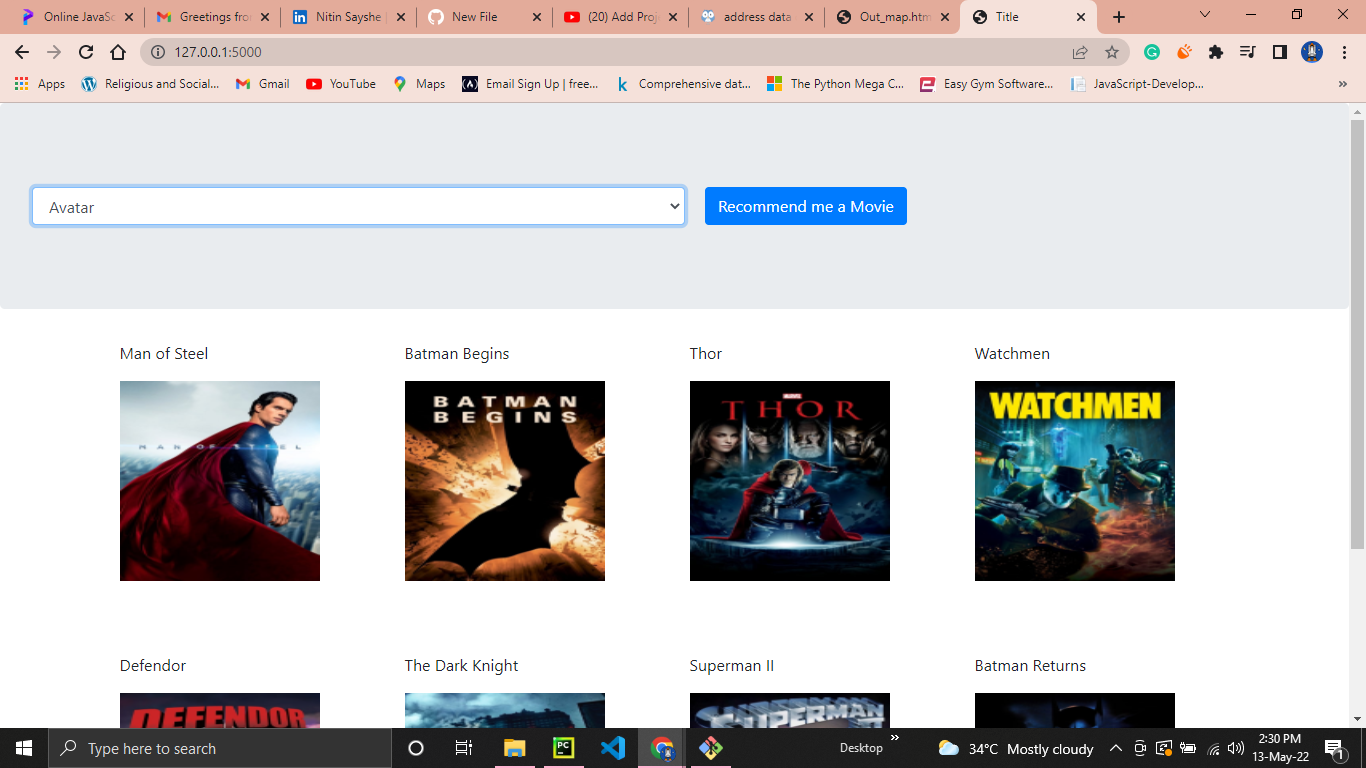This screenshot has height=768, width=1366.
Task: Open the Extensions puzzle icon
Action: 1216,52
